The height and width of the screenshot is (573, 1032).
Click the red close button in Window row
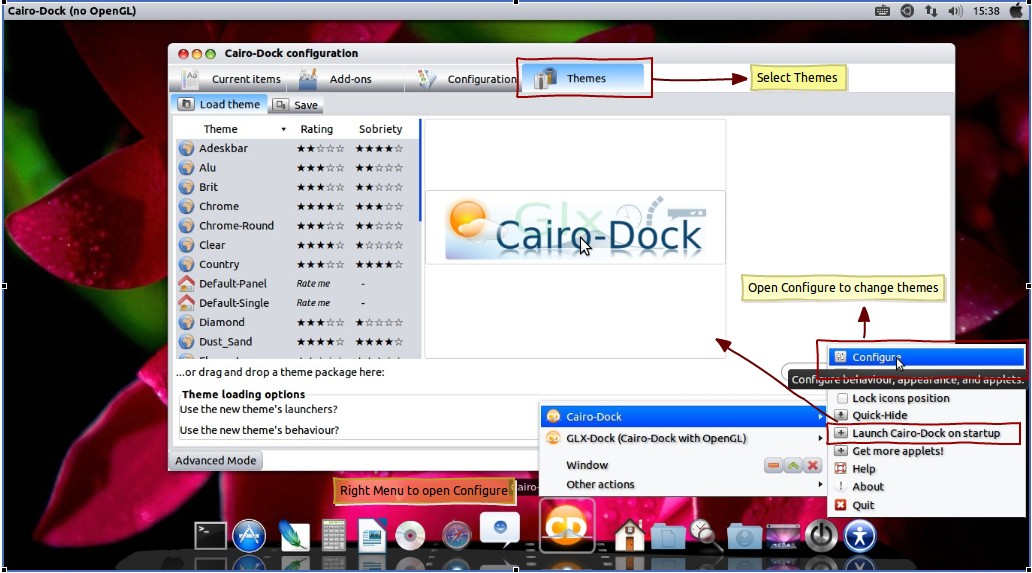click(x=813, y=466)
